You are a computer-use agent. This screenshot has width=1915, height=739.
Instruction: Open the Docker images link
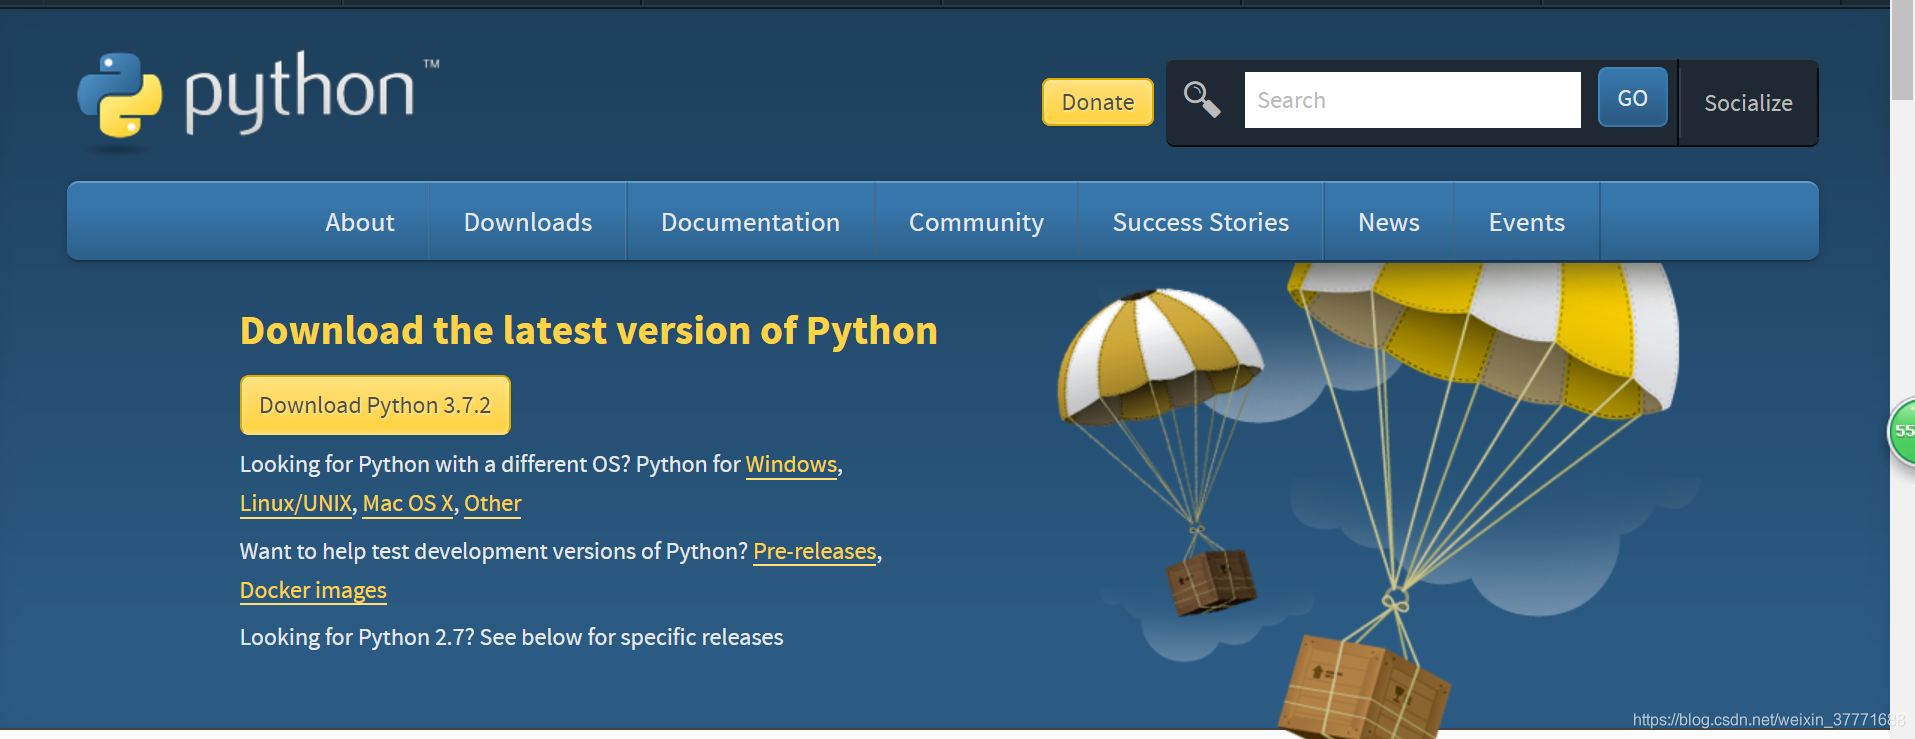coord(313,590)
